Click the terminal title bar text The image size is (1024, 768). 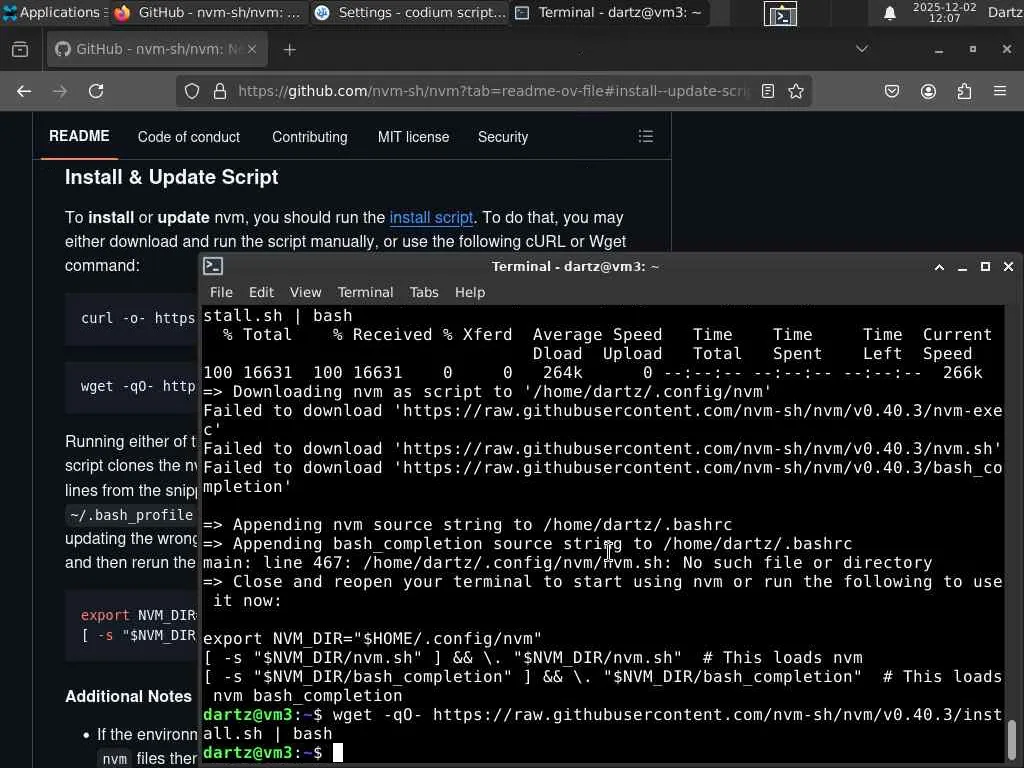click(575, 266)
